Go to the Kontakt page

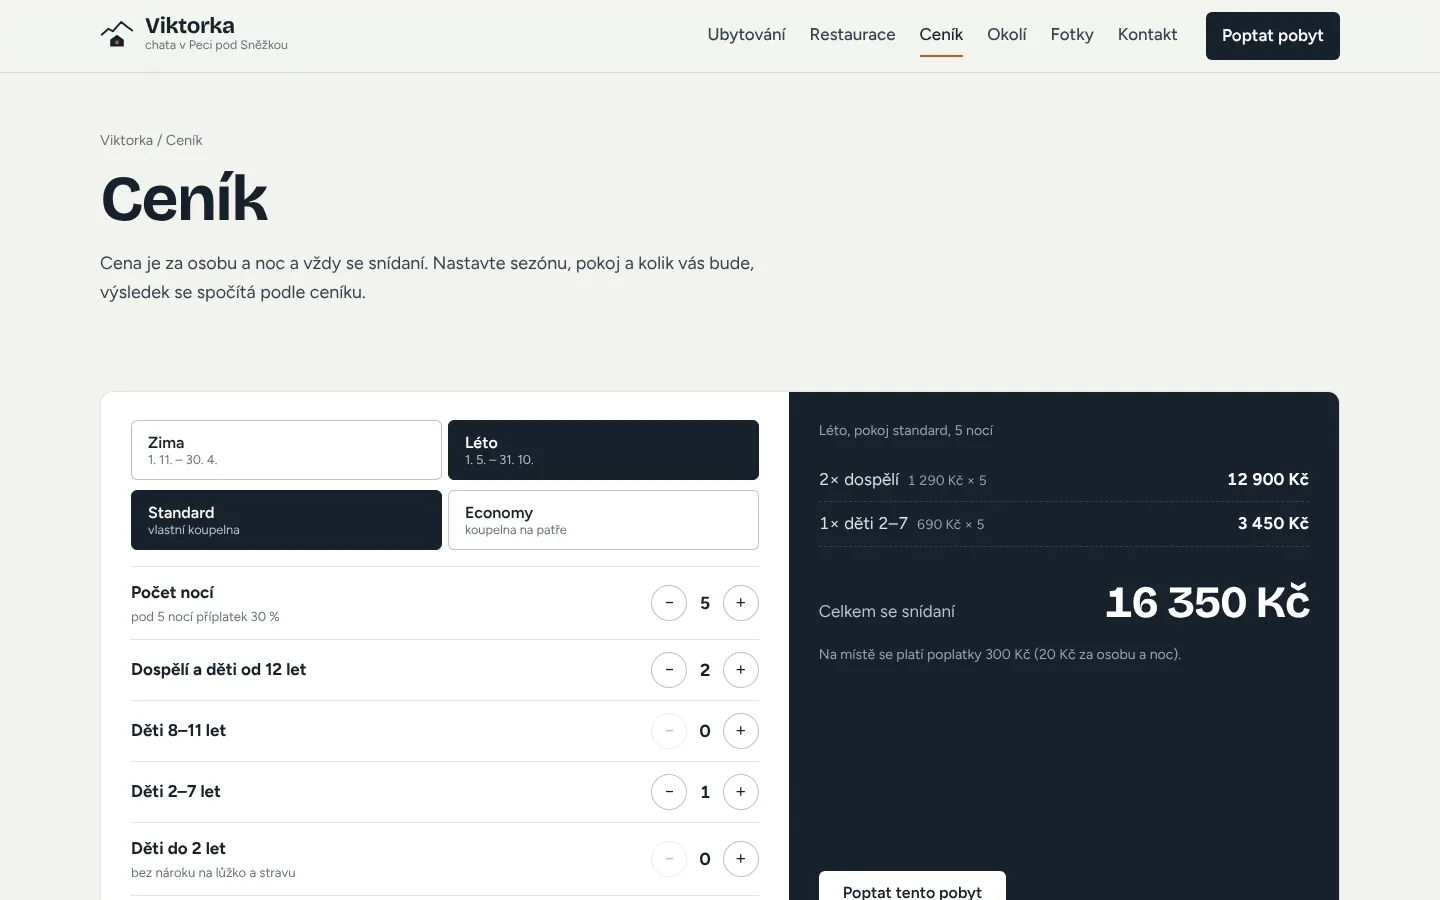(x=1147, y=35)
